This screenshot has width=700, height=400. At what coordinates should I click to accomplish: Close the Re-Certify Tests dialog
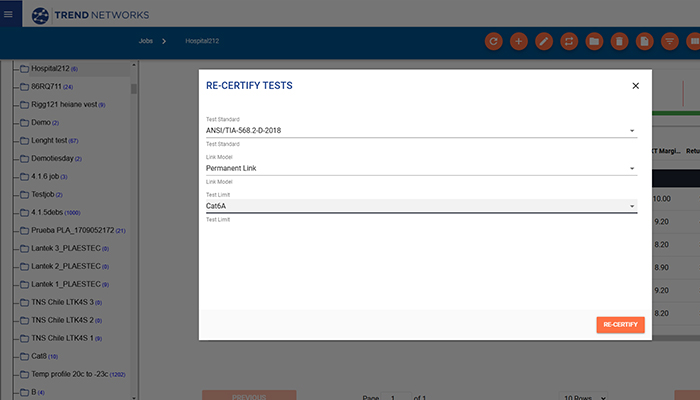[635, 86]
